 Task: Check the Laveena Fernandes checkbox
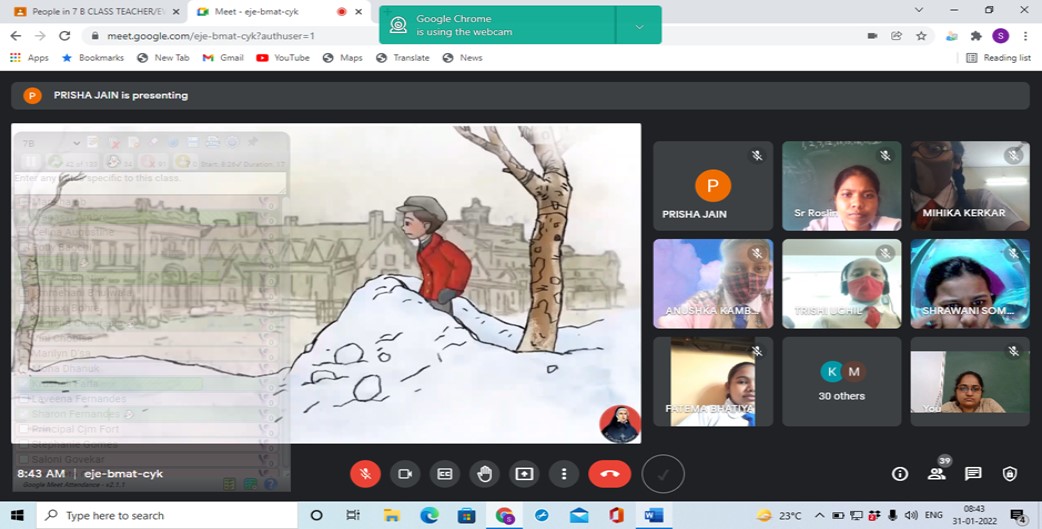(23, 399)
